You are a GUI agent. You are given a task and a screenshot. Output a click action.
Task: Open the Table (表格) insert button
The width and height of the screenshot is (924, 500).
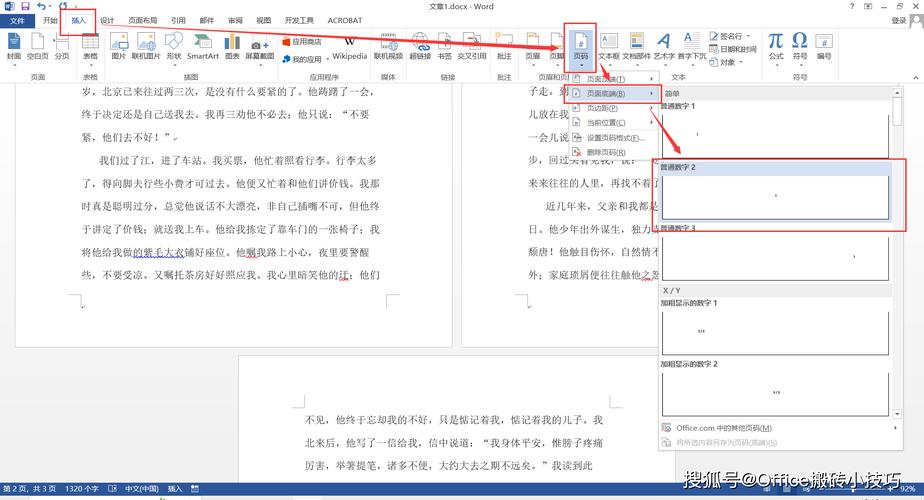pos(90,47)
